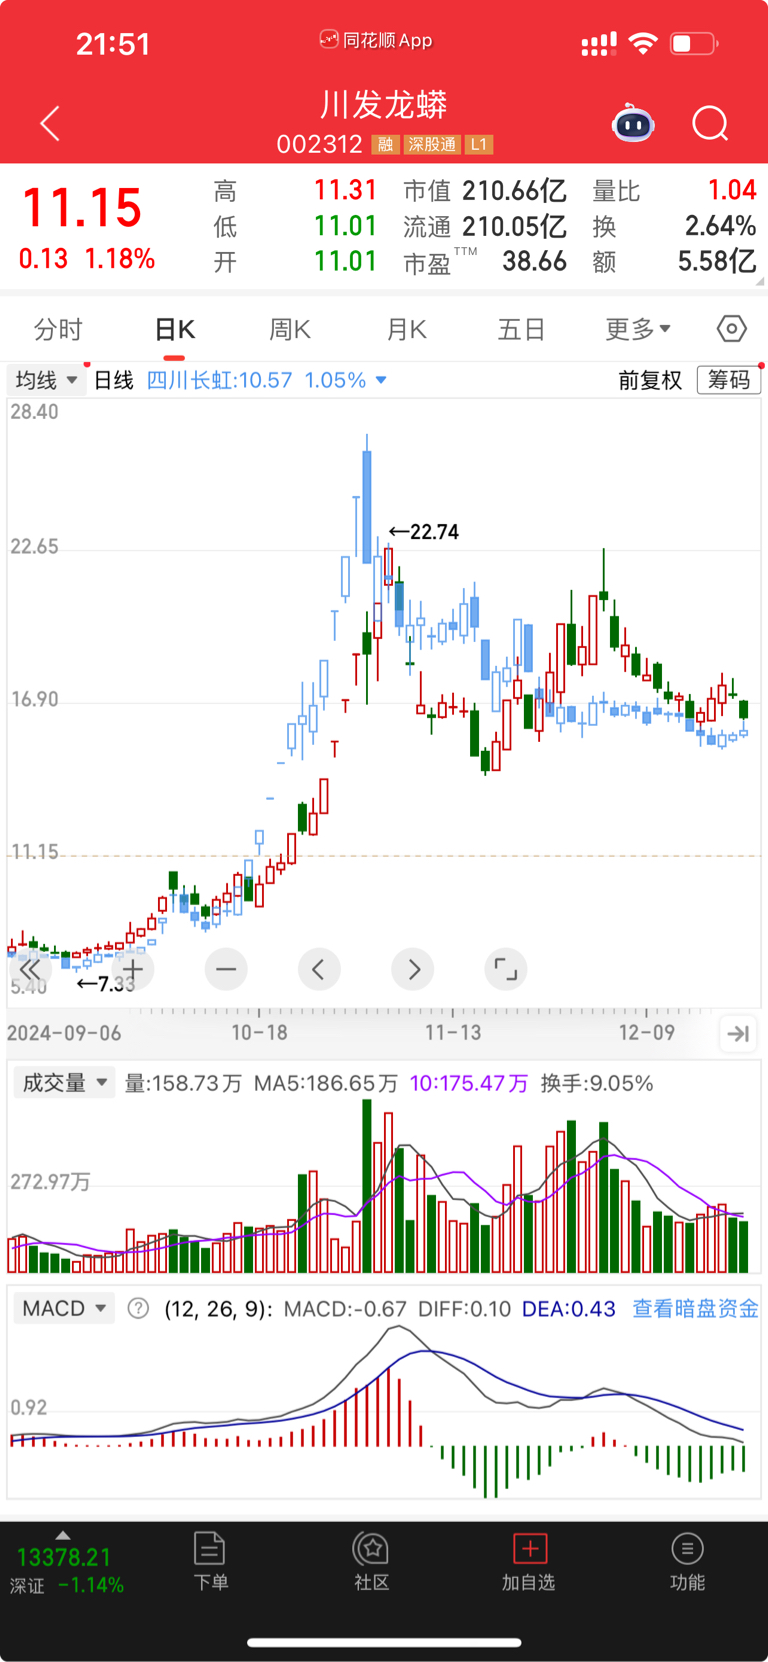768x1662 pixels.
Task: Open 四川长虹 comparison stock dropdown
Action: coord(267,380)
